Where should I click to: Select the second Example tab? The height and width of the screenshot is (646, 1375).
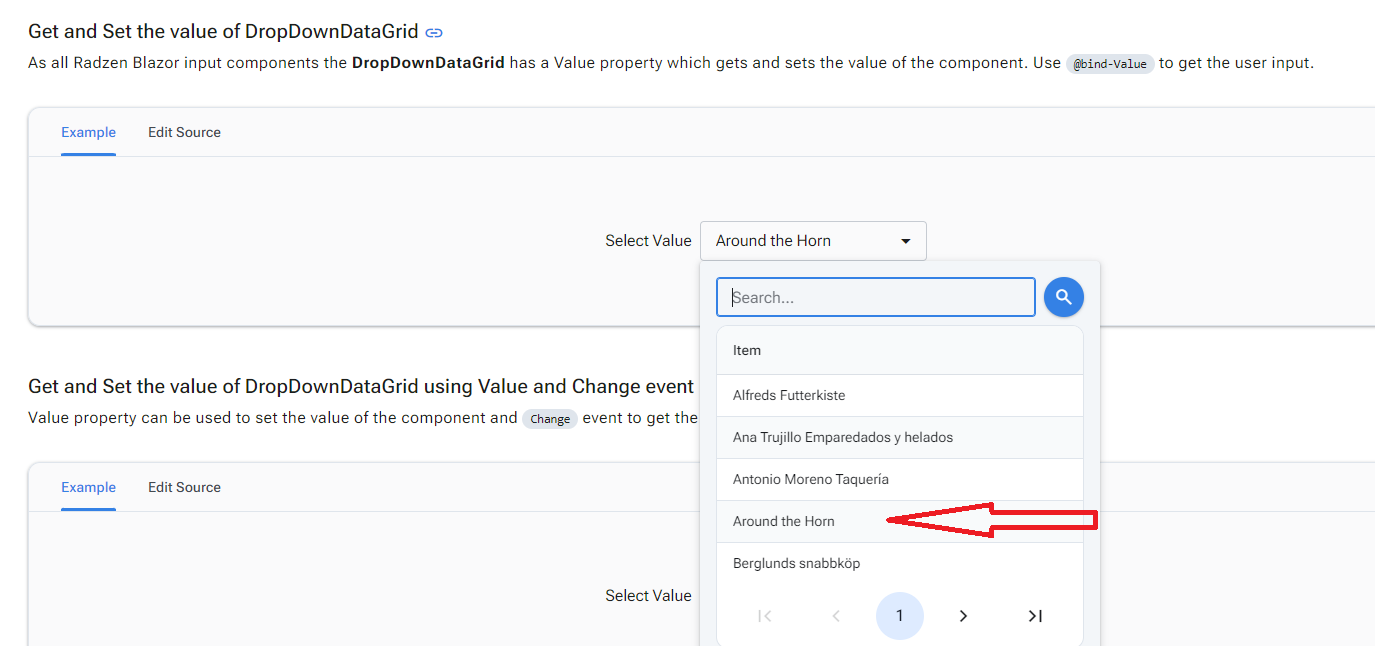tap(88, 487)
